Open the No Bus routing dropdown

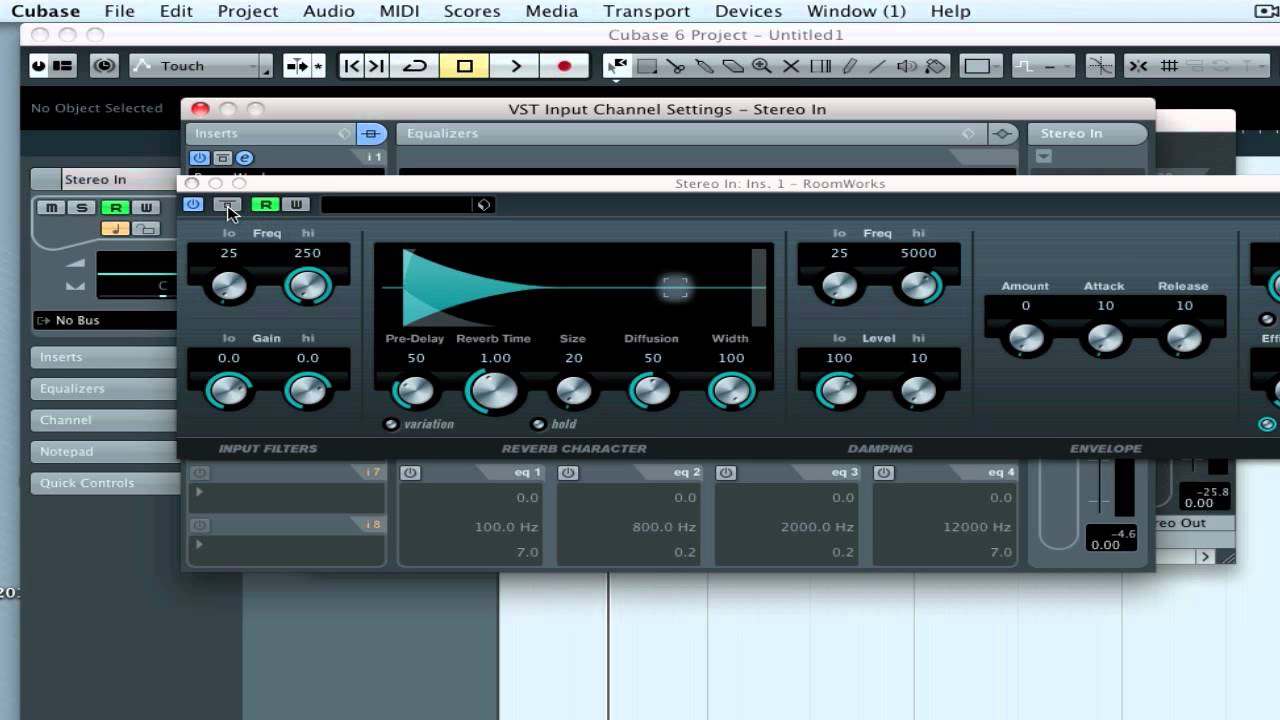pos(105,320)
